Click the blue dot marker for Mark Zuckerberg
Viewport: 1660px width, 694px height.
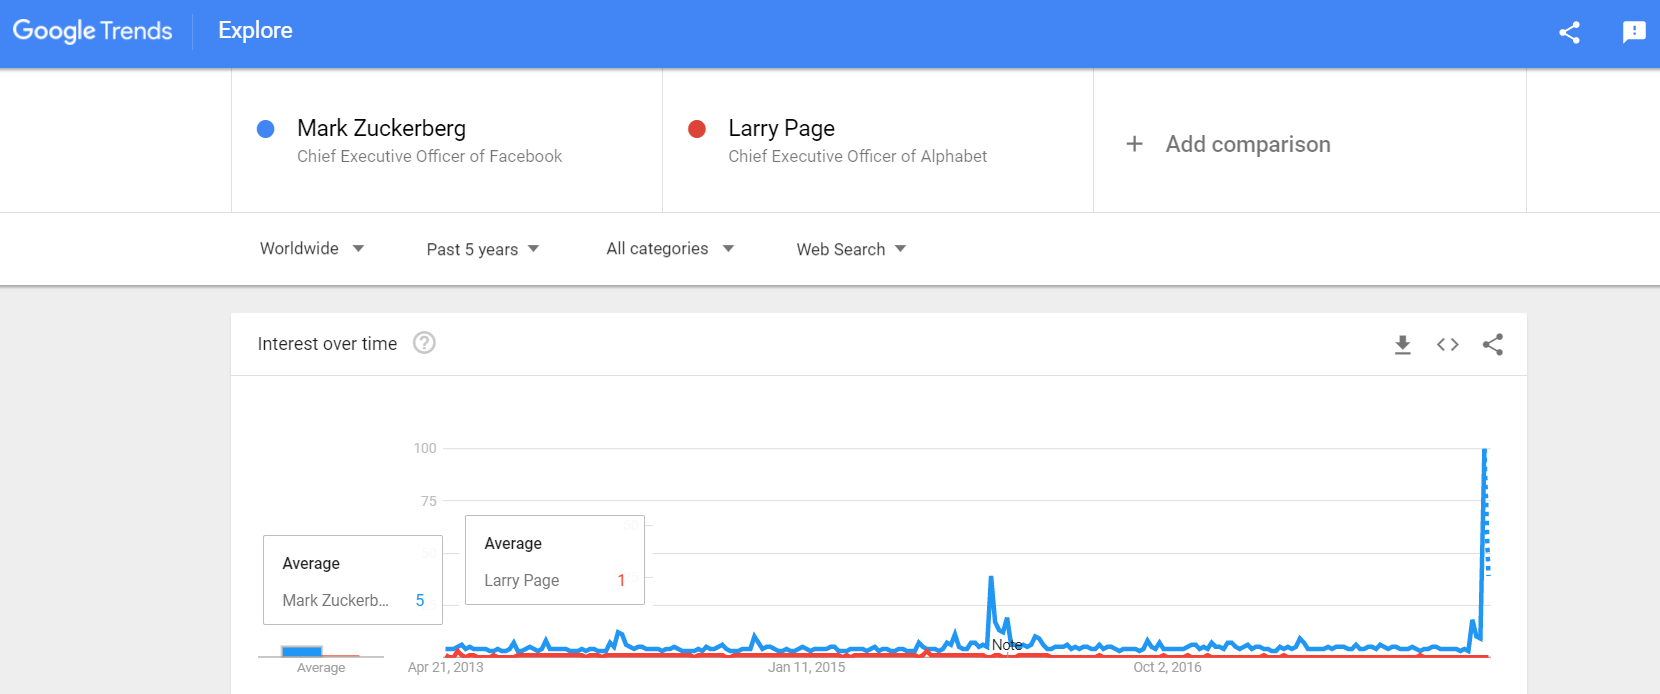(266, 128)
